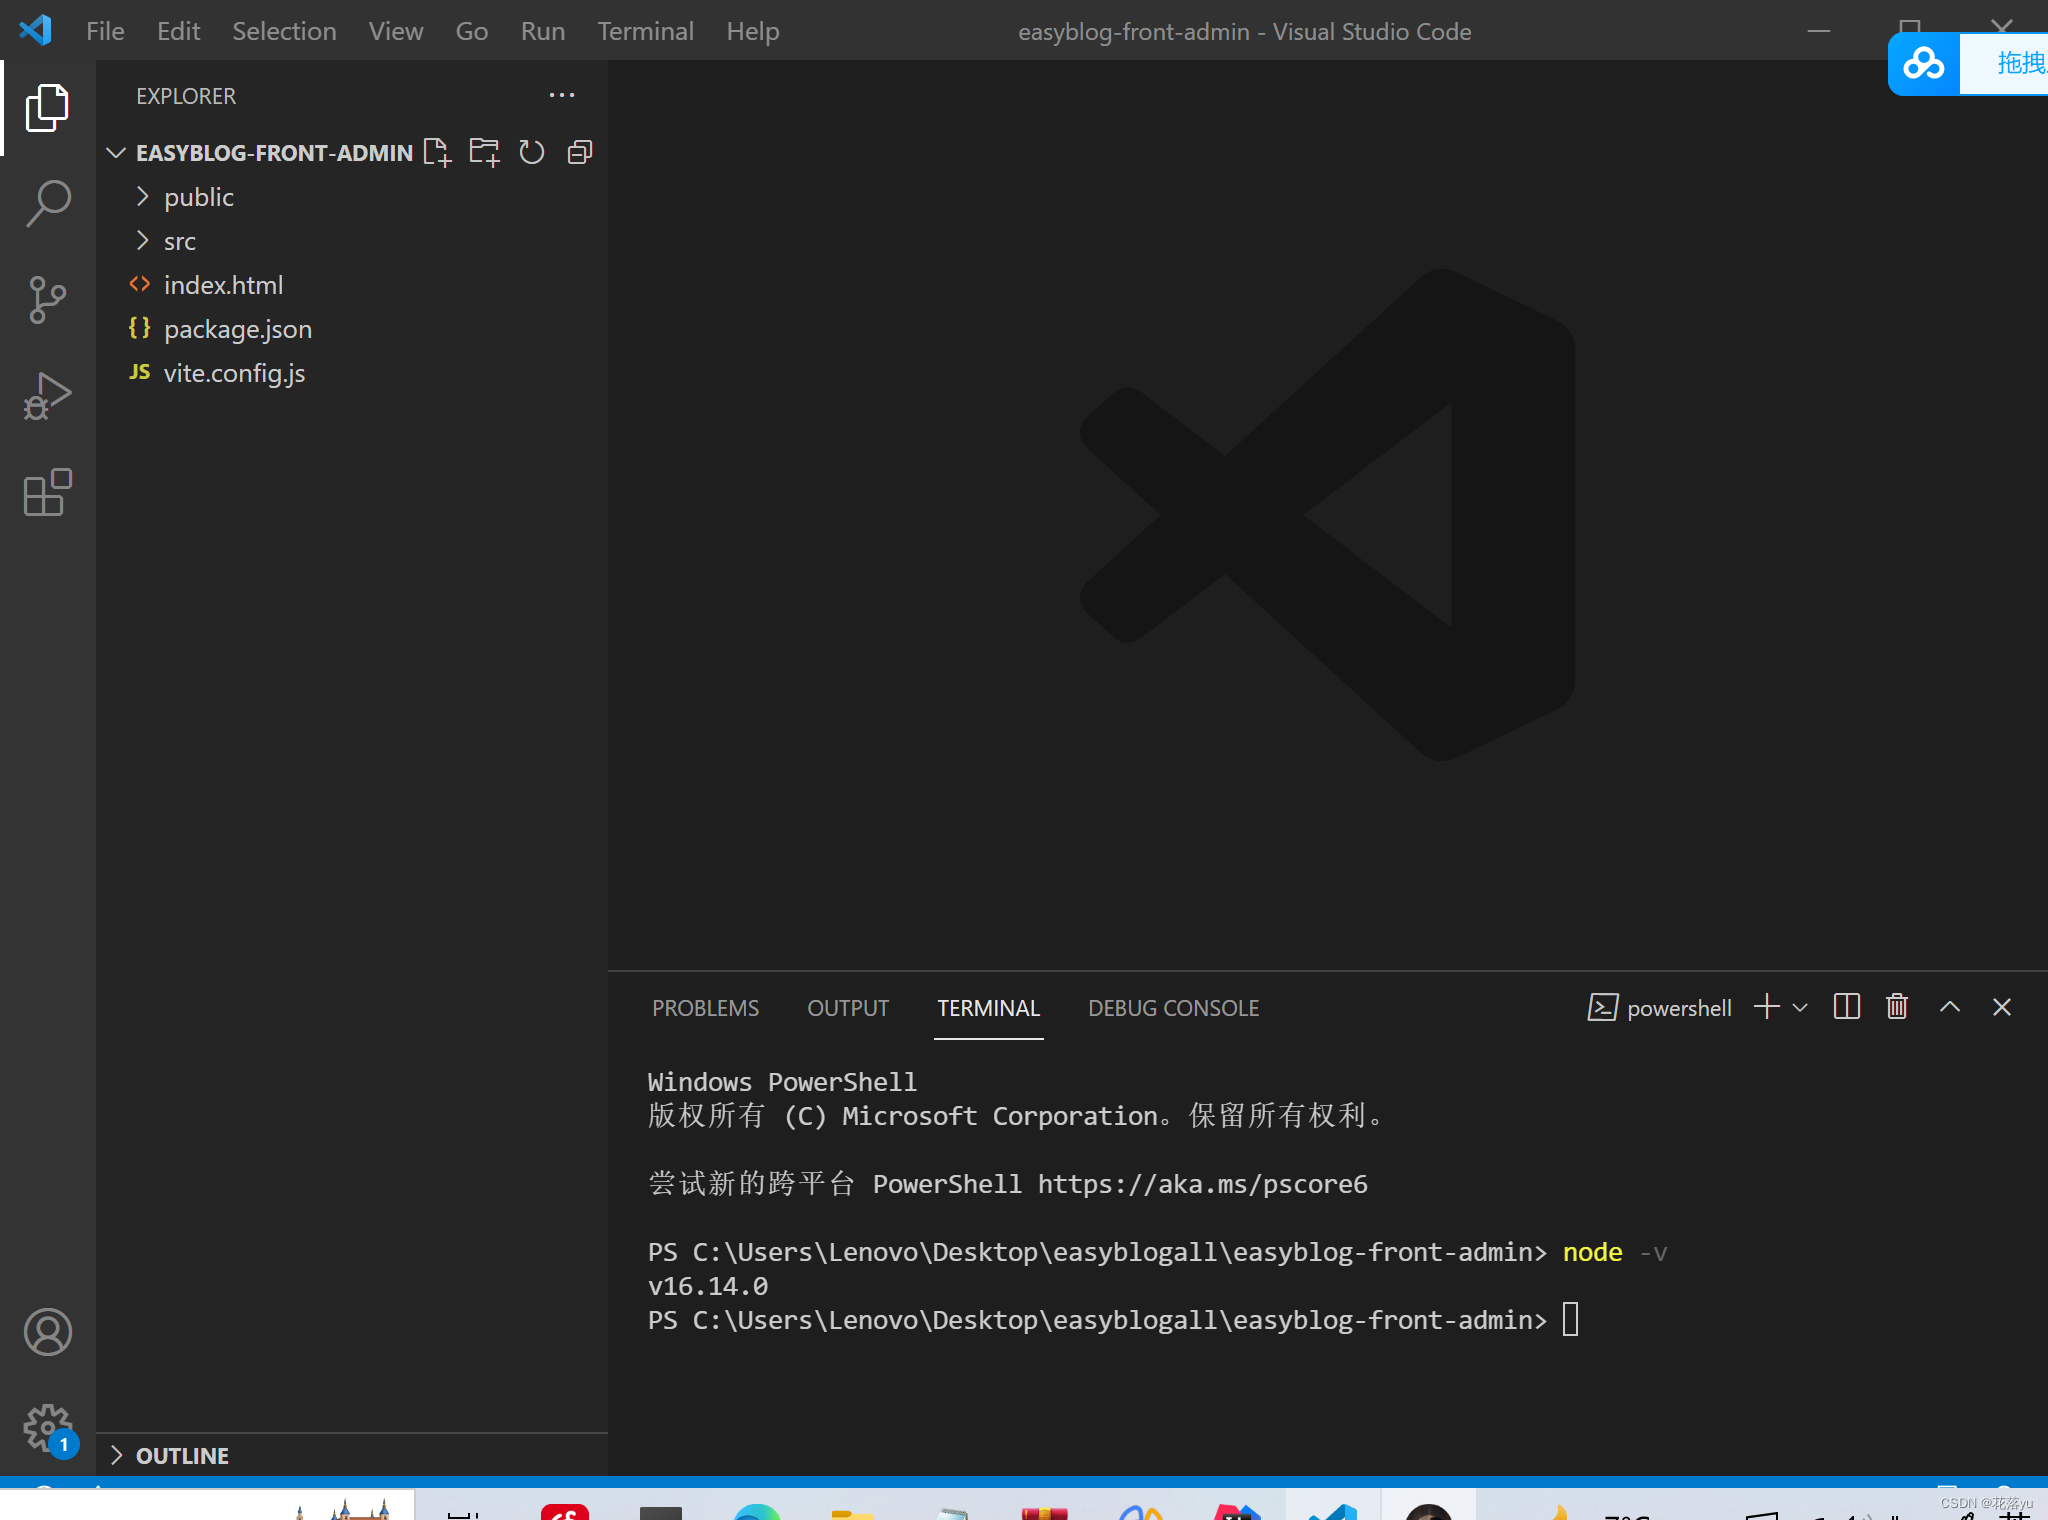Click the 拖拽 label beside the cloud icon
Viewport: 2048px width, 1520px height.
click(x=2021, y=63)
